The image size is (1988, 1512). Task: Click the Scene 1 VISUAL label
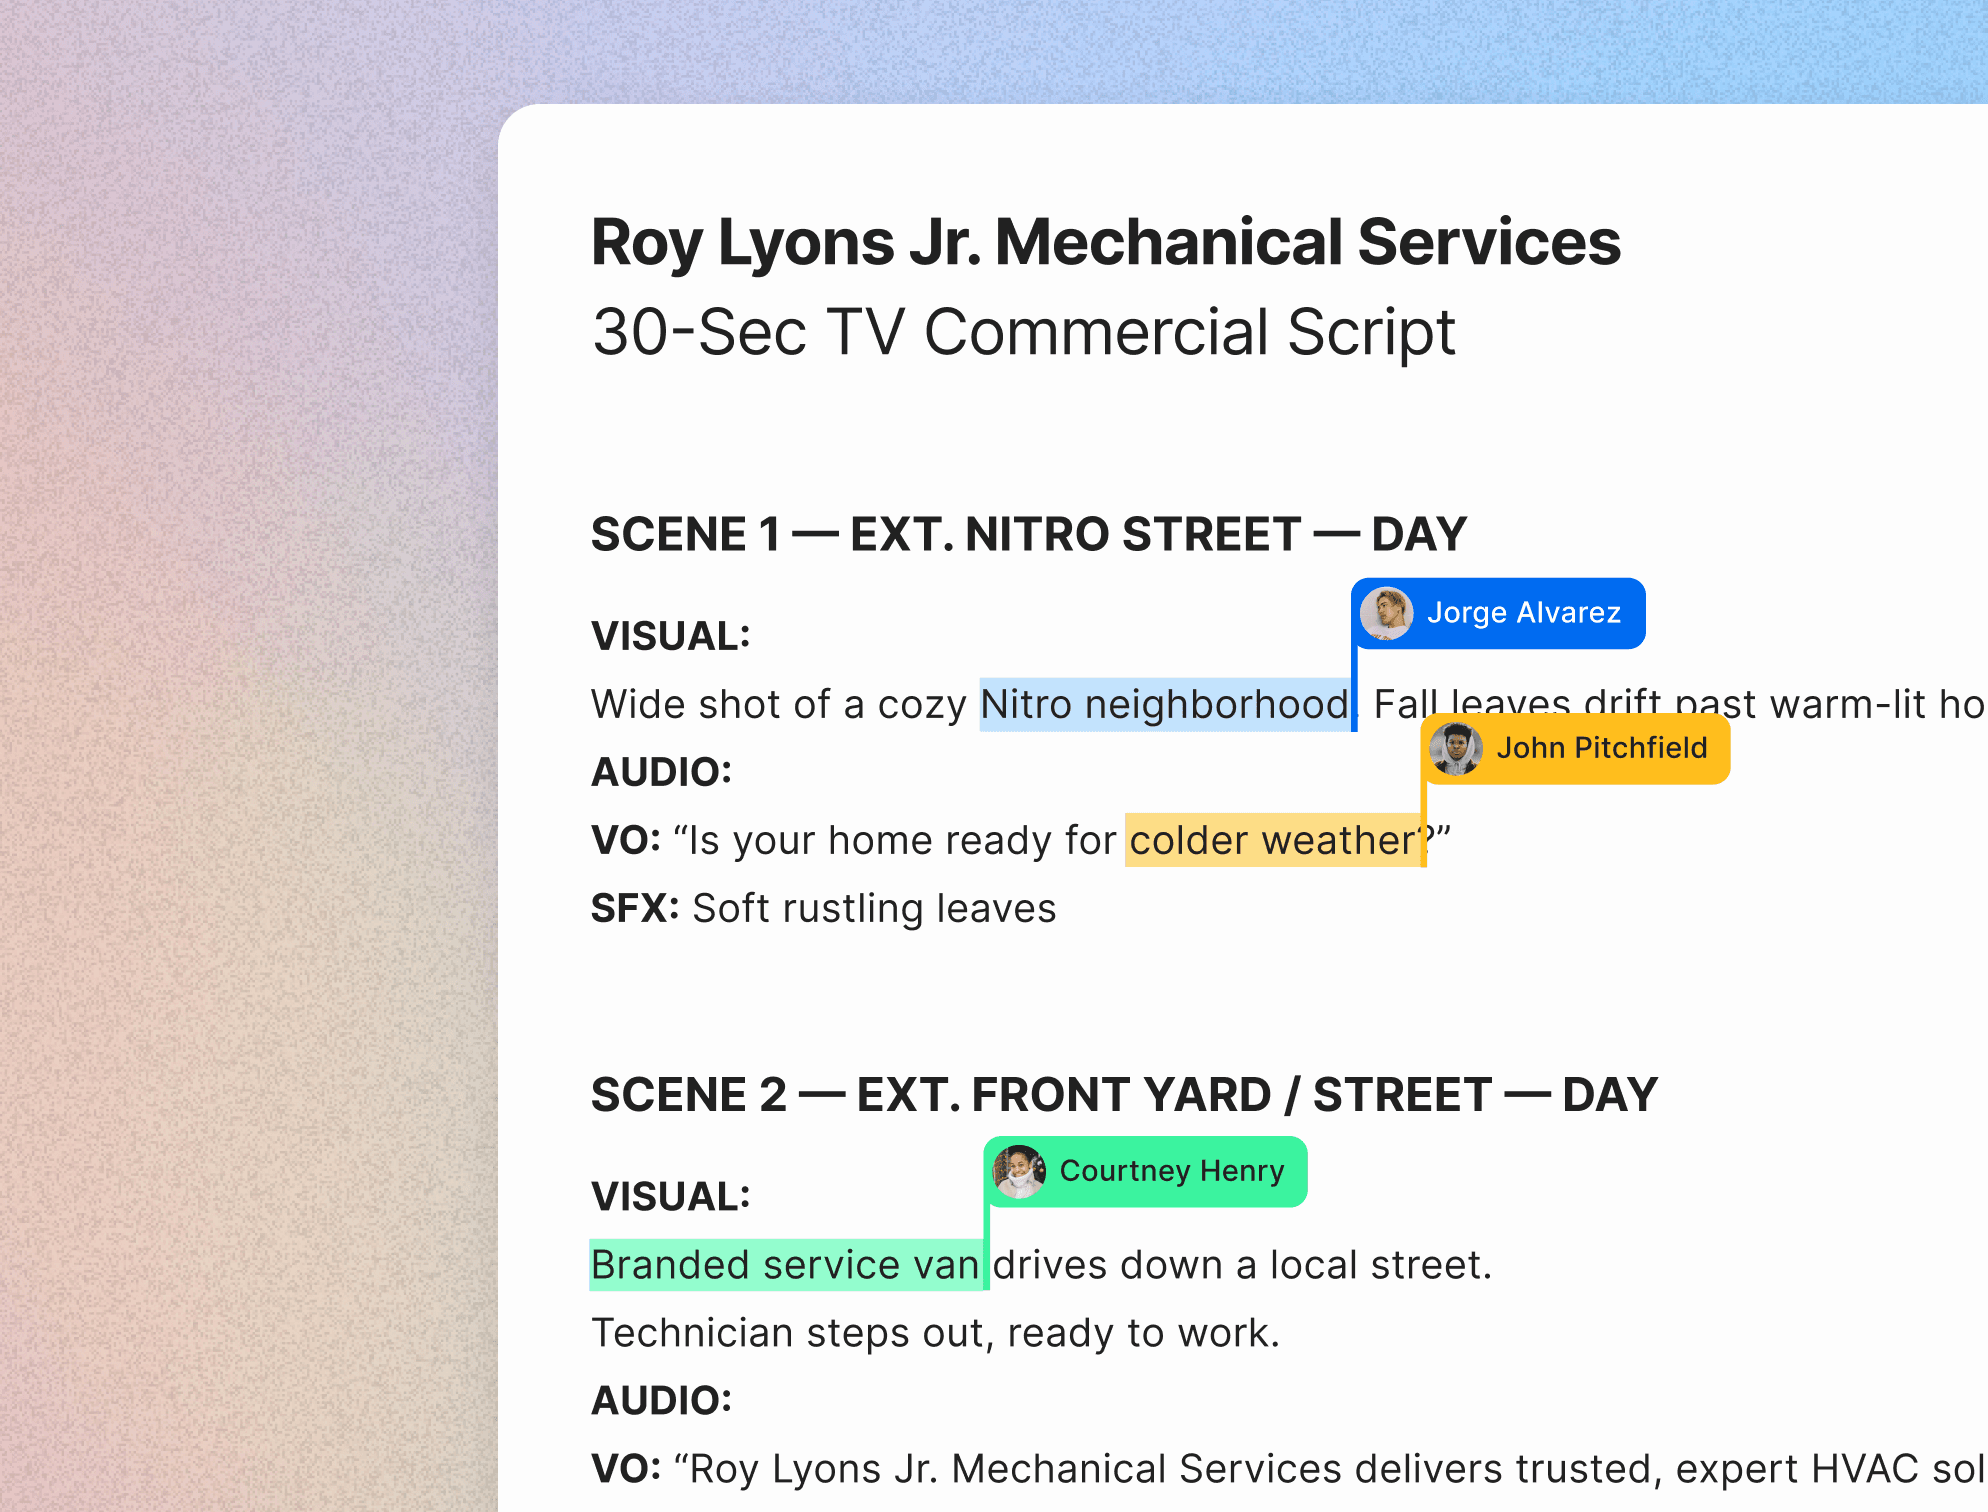pos(670,637)
